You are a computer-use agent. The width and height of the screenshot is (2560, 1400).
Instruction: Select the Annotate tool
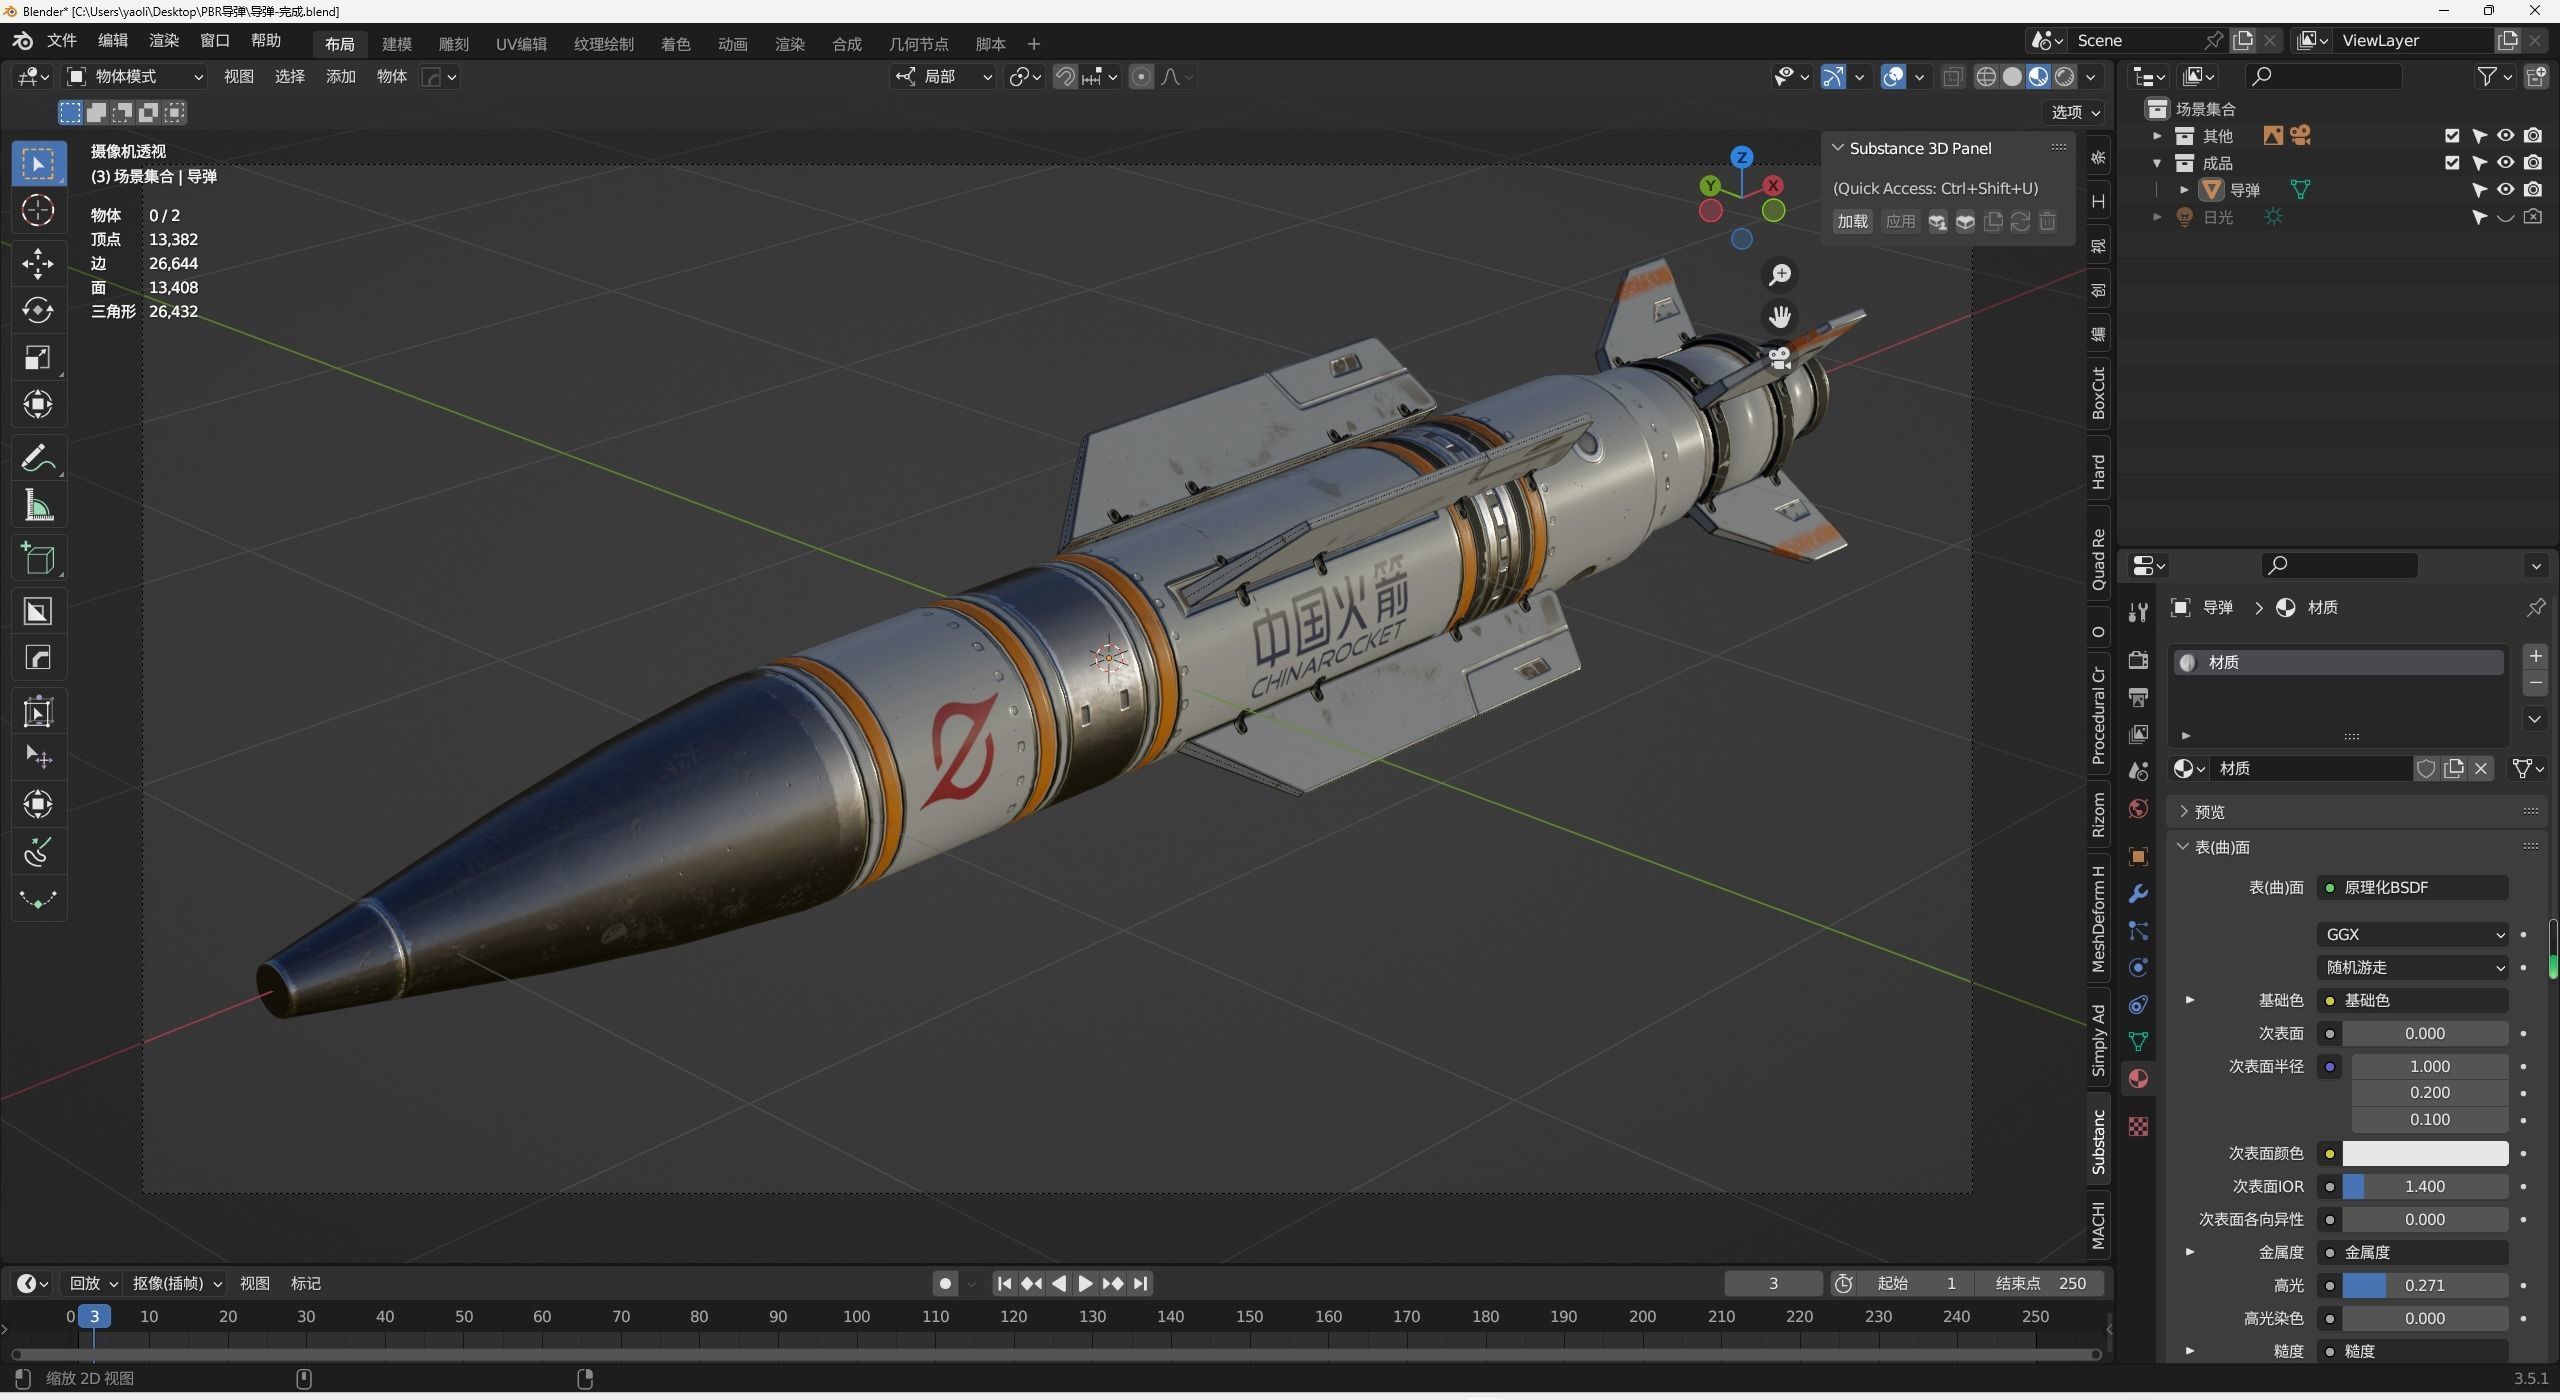click(x=38, y=458)
